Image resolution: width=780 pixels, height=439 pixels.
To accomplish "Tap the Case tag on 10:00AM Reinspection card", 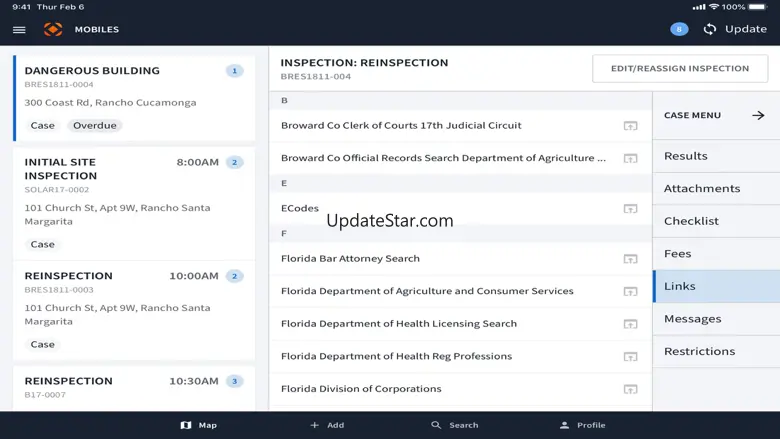I will point(42,344).
